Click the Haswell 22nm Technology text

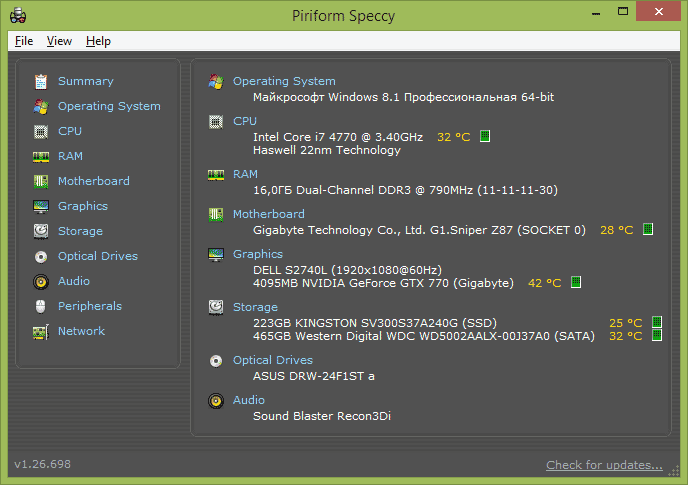pos(327,150)
